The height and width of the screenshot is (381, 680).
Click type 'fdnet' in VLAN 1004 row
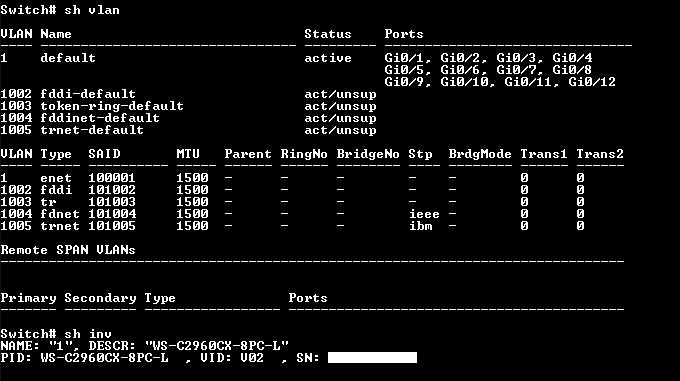[60, 214]
